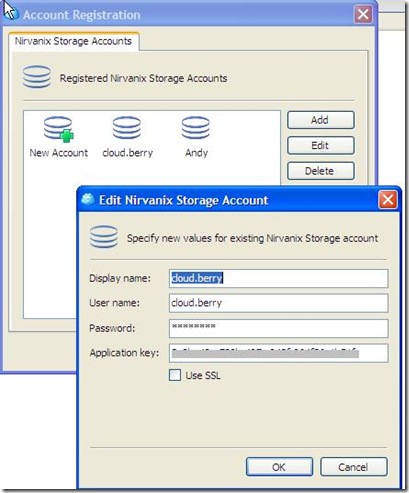This screenshot has height=493, width=409.
Task: Click the Password input field
Action: pyautogui.click(x=278, y=328)
